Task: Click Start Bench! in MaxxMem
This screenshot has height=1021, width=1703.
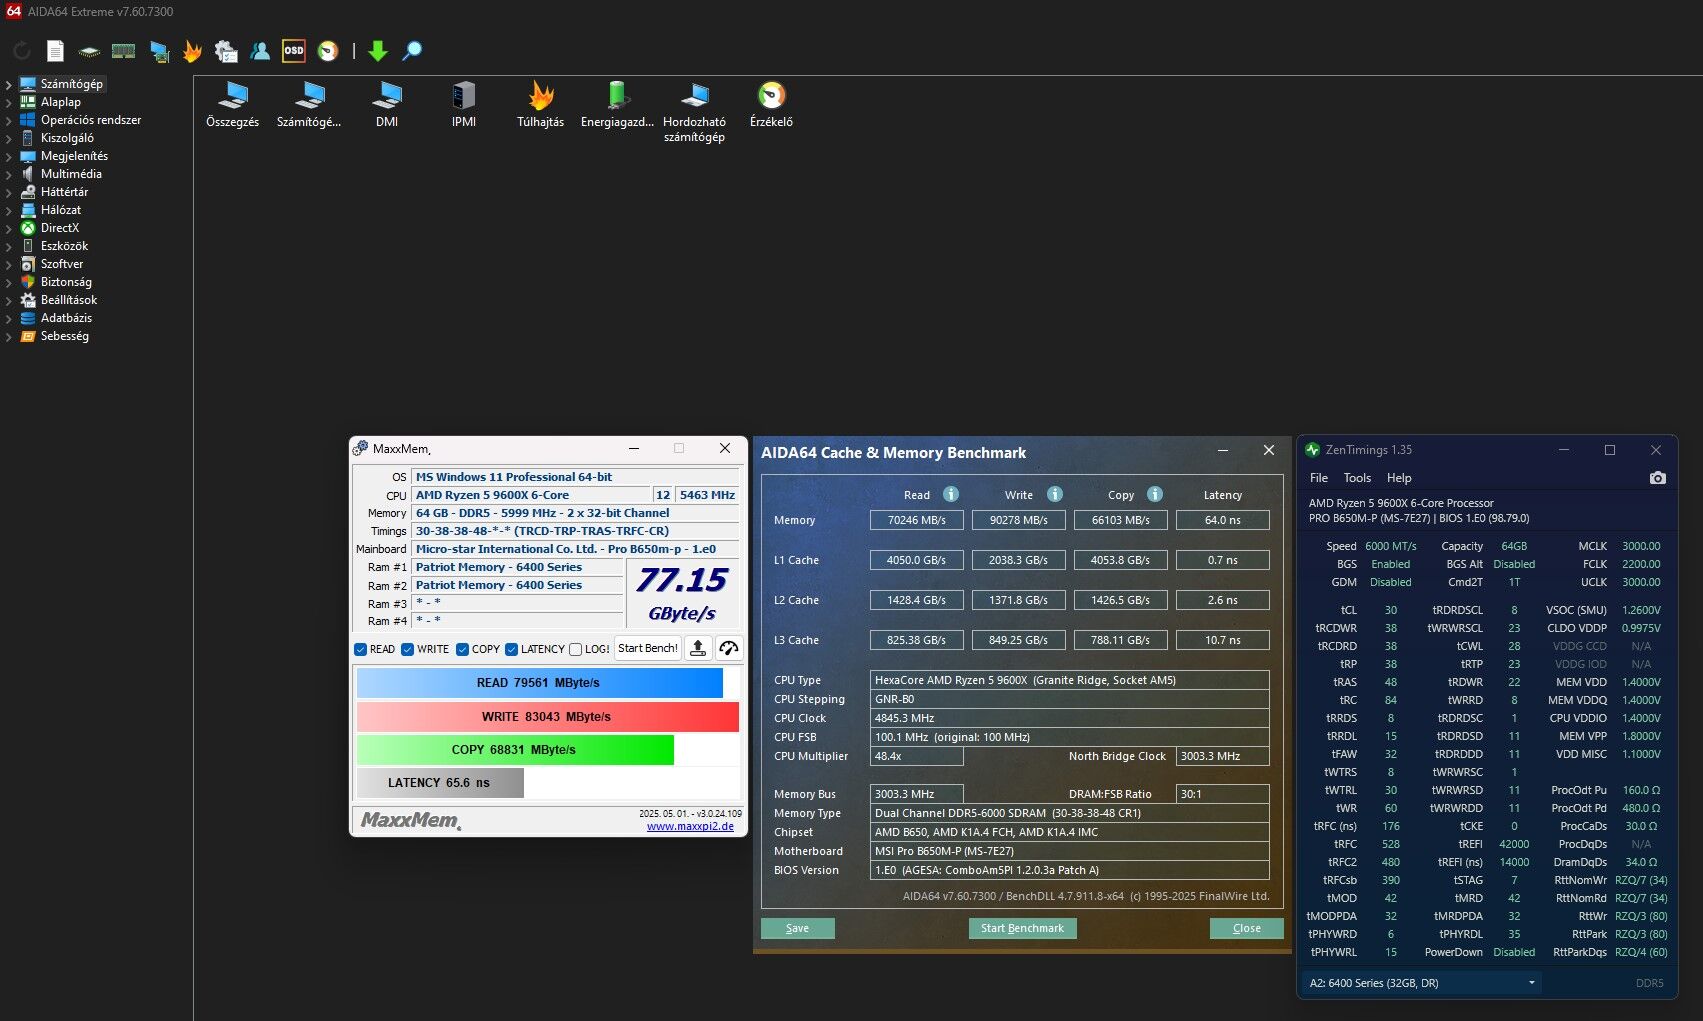Action: click(648, 649)
